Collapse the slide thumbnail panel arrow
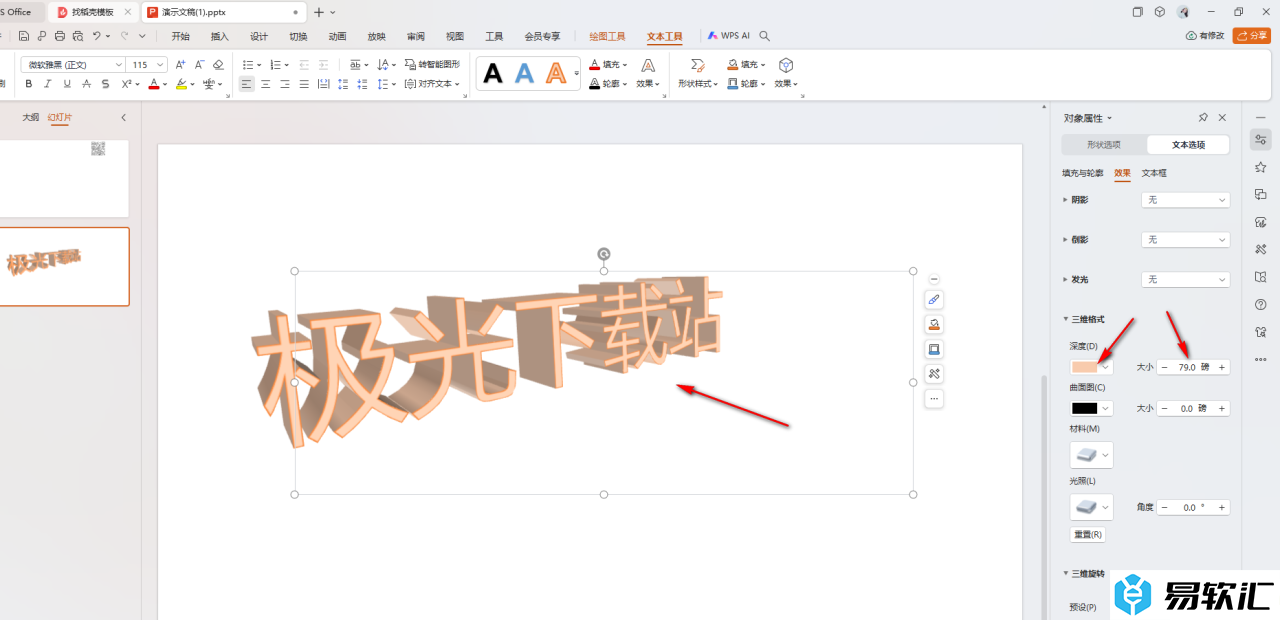 click(x=124, y=118)
